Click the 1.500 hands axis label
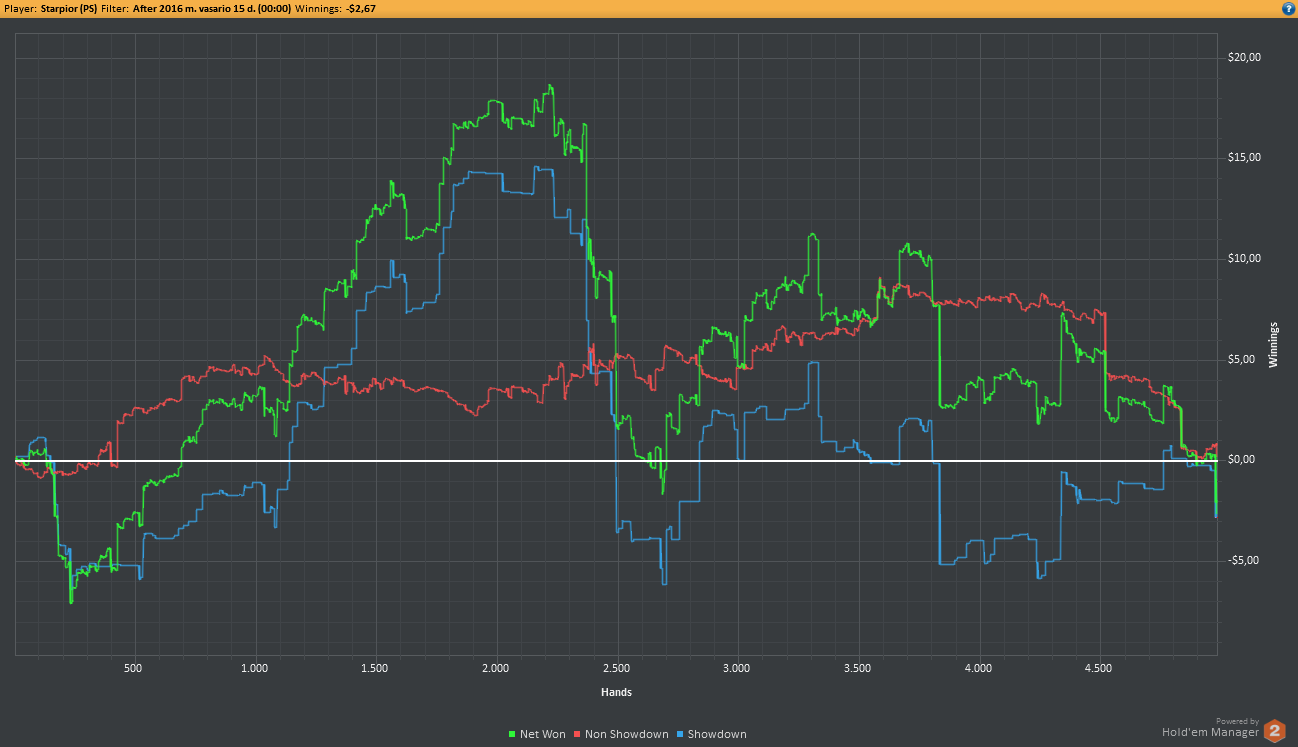Viewport: 1298px width, 747px height. point(375,668)
